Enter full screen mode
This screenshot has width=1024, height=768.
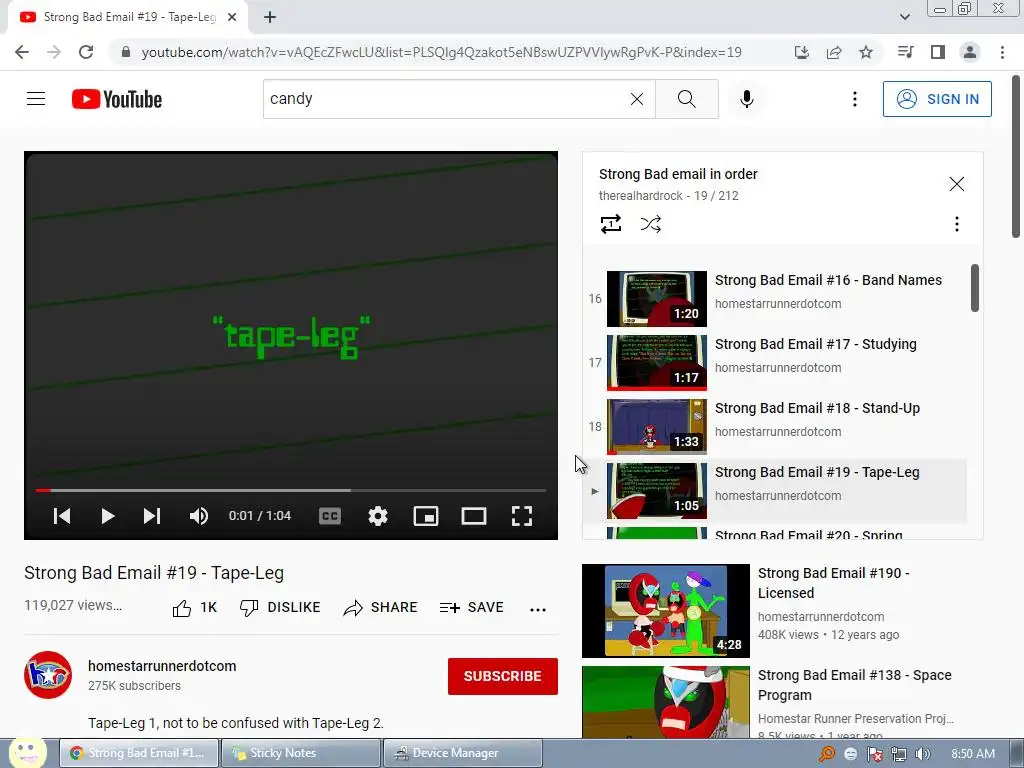(522, 516)
